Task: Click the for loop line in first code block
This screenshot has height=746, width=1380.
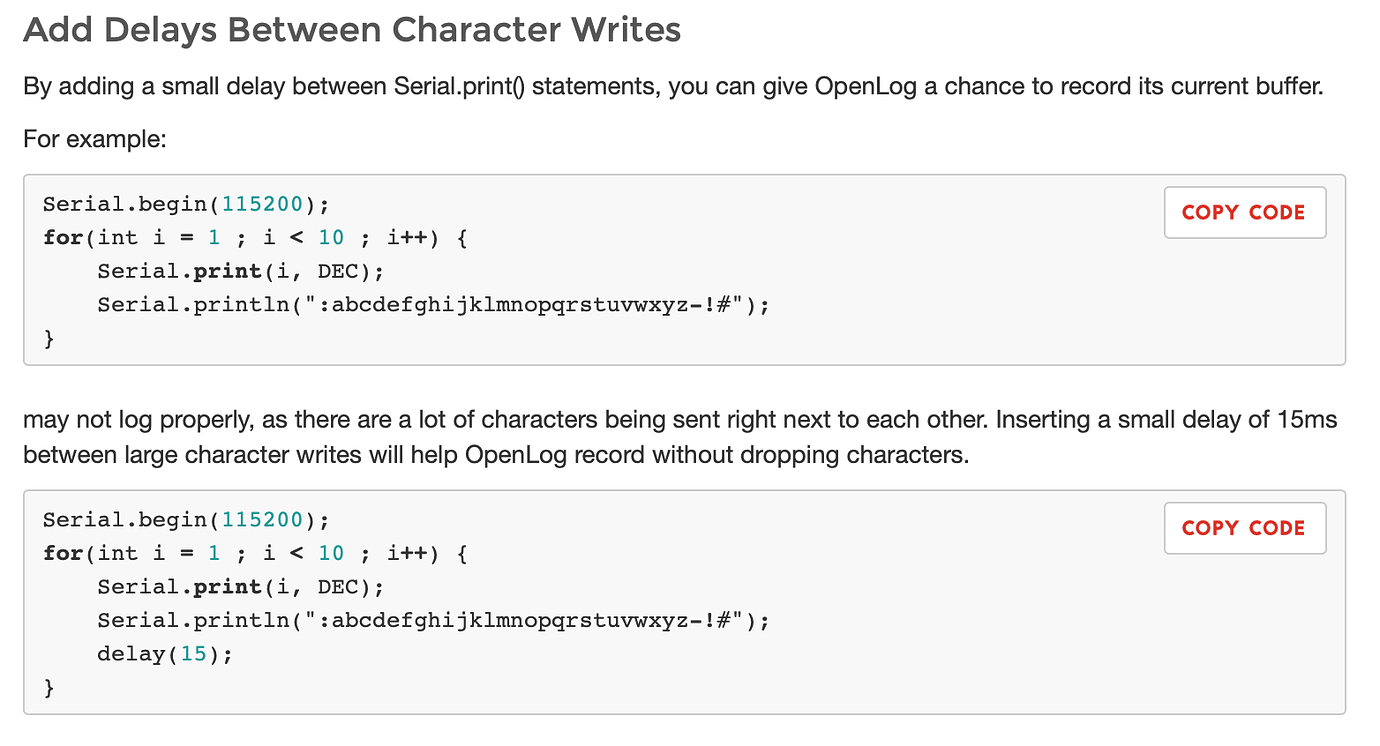Action: click(x=256, y=238)
